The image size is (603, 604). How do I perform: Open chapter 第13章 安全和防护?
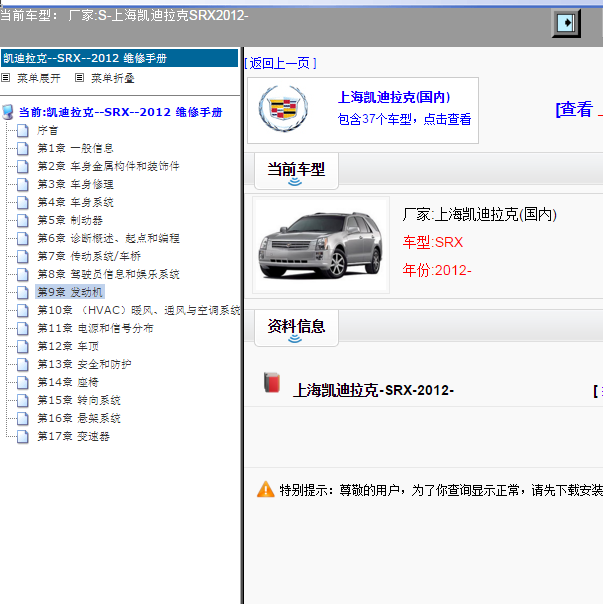click(84, 364)
